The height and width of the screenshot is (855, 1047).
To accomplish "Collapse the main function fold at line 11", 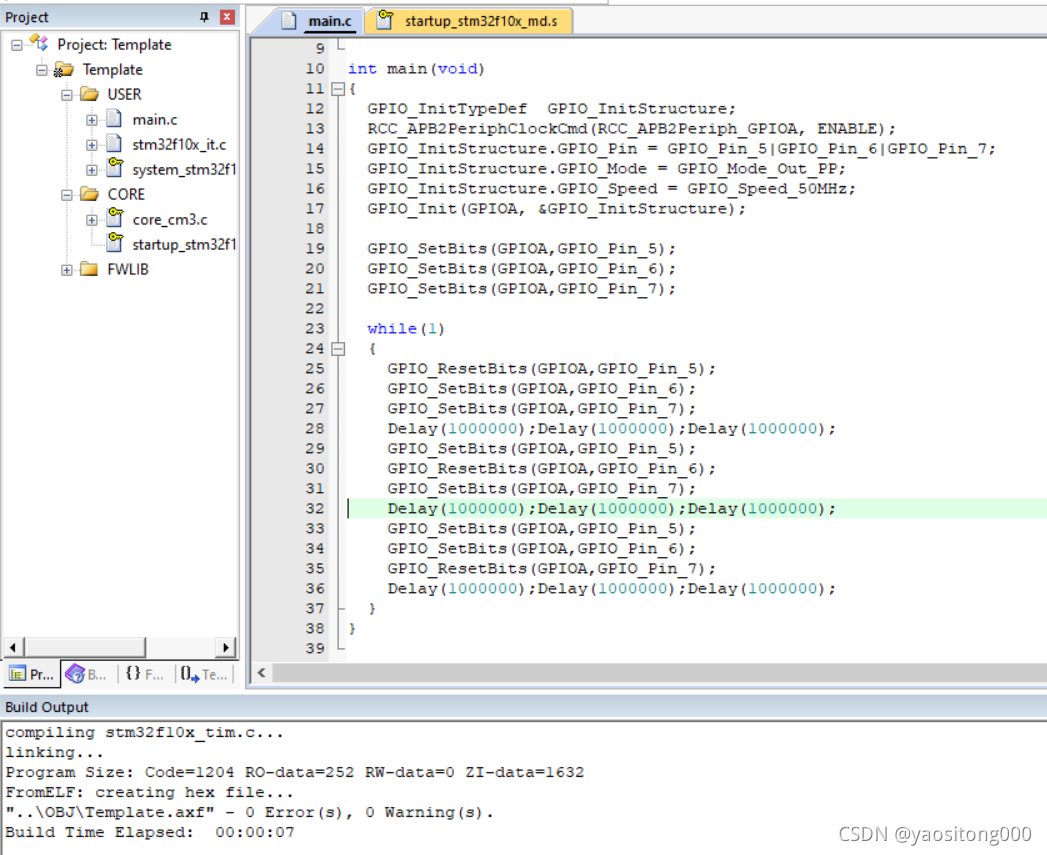I will 339,89.
